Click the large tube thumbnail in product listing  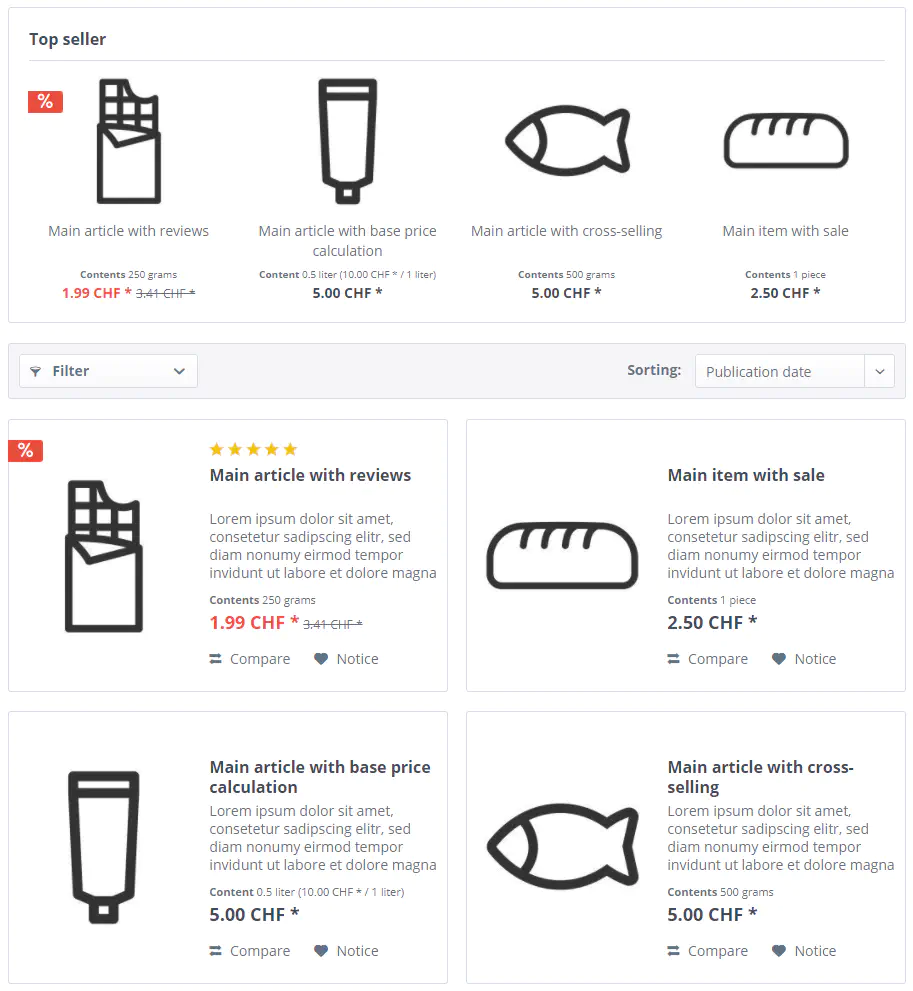104,846
